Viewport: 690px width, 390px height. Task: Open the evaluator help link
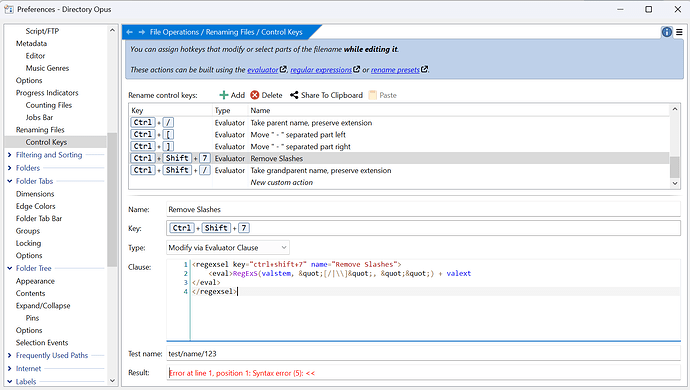point(263,70)
